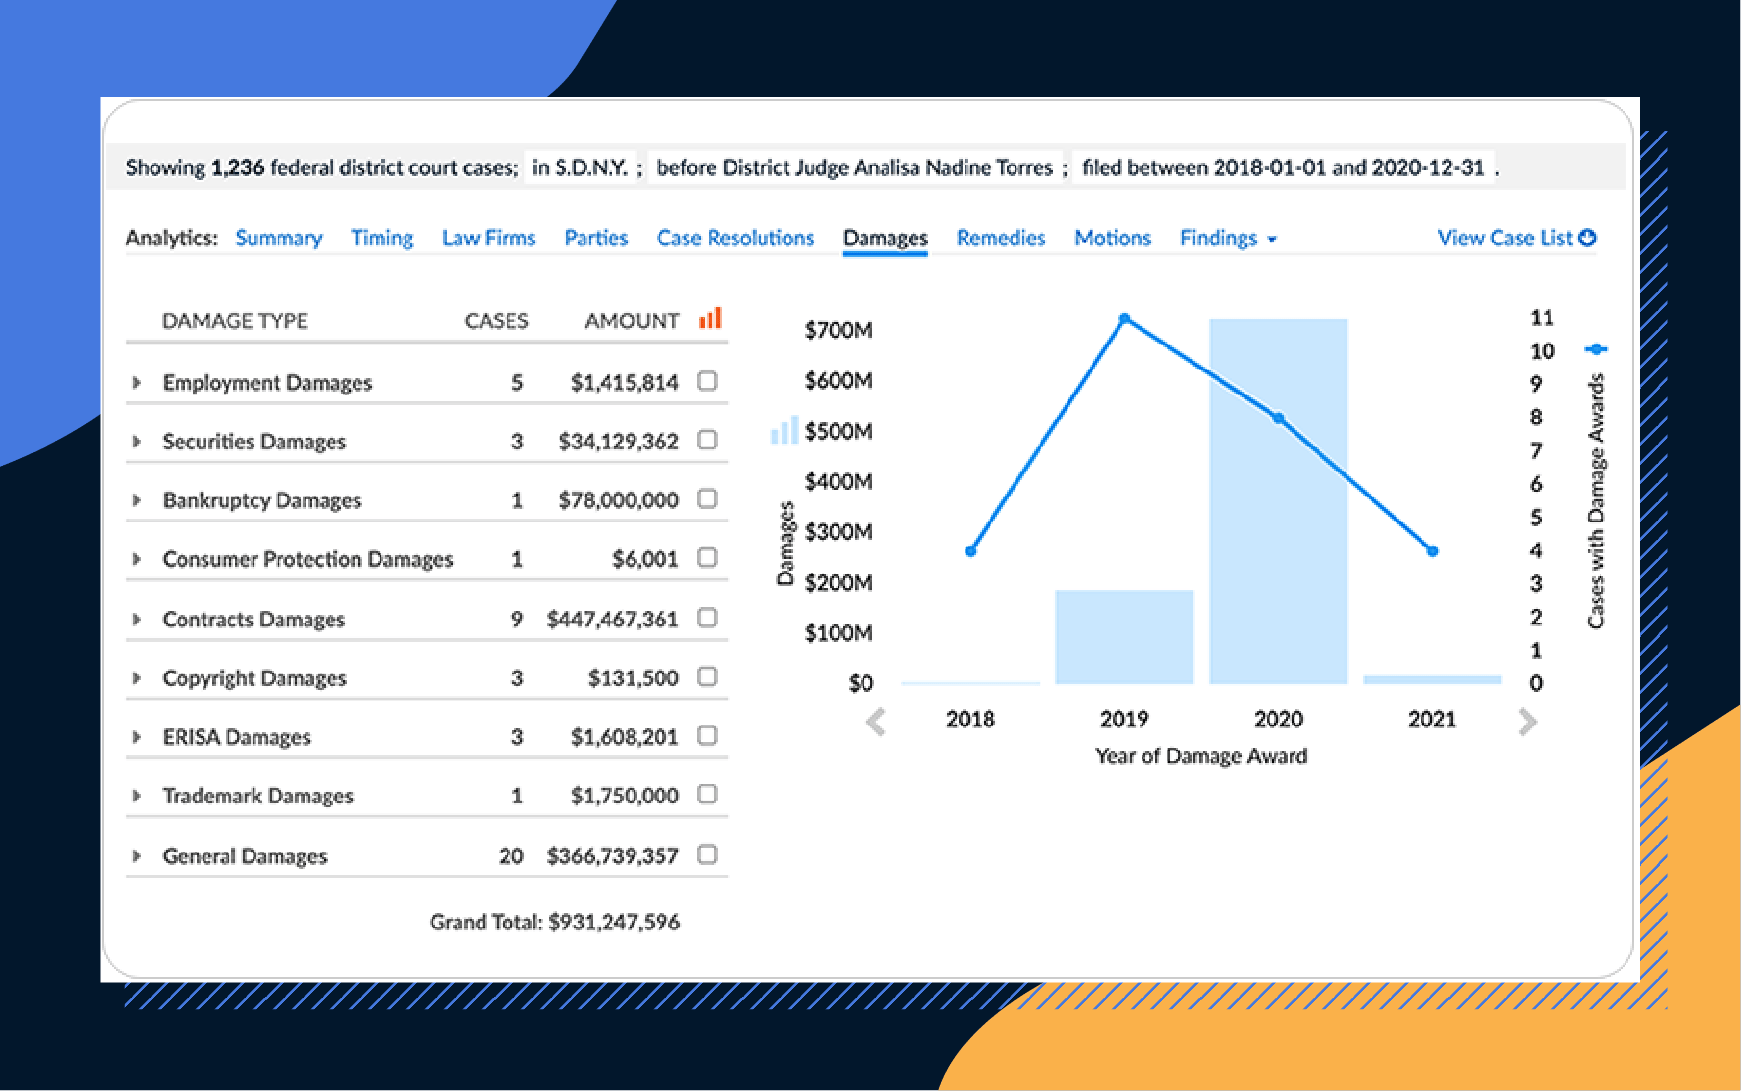
Task: Click the $1,415,814 Employment amount
Action: (x=624, y=382)
